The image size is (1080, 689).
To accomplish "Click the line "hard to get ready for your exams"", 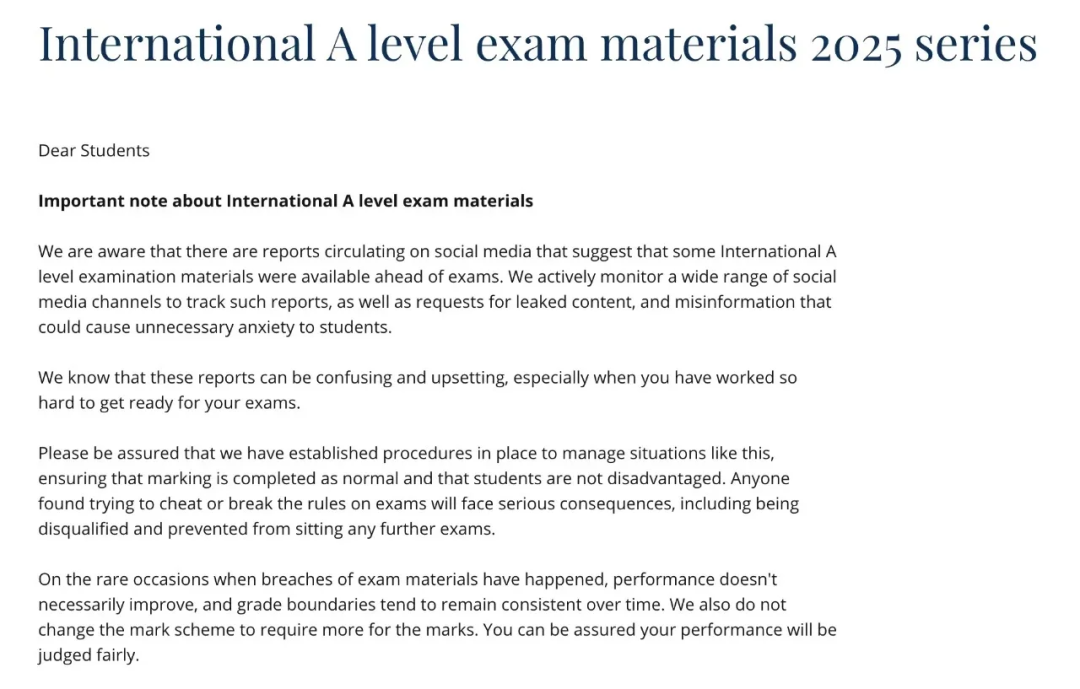I will tap(169, 403).
